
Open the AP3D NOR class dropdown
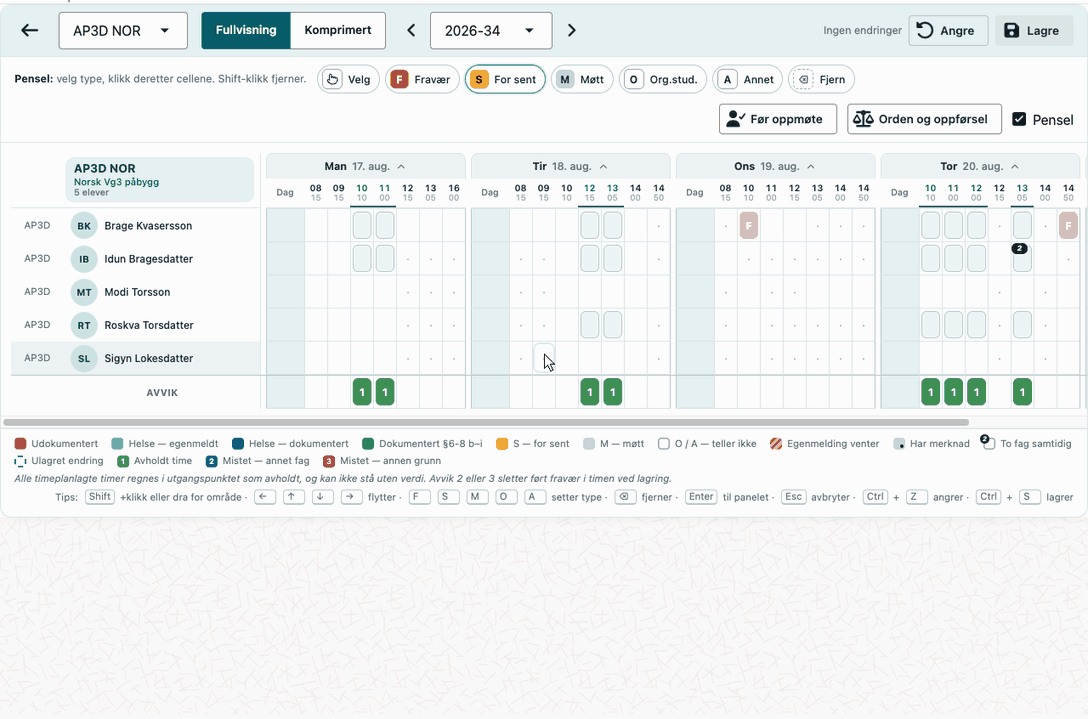tap(123, 31)
